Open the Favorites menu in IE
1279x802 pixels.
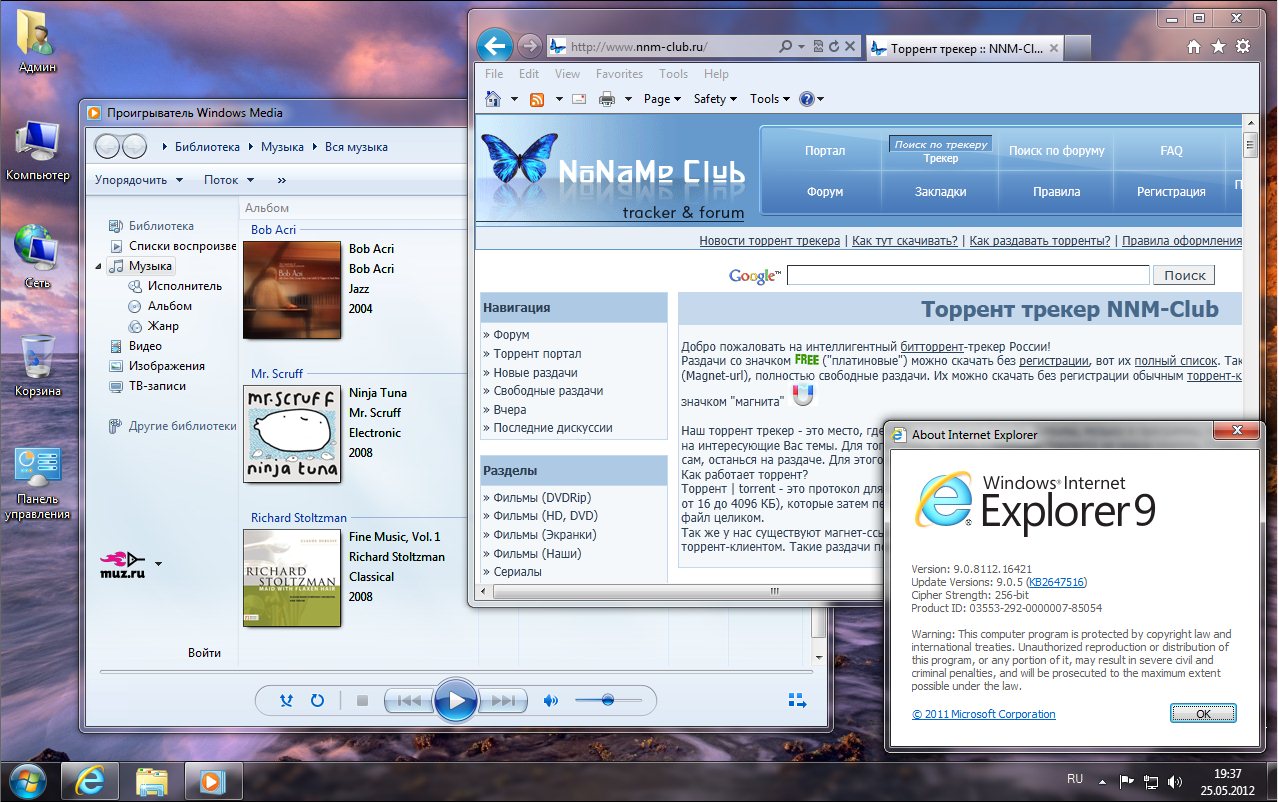[x=619, y=74]
